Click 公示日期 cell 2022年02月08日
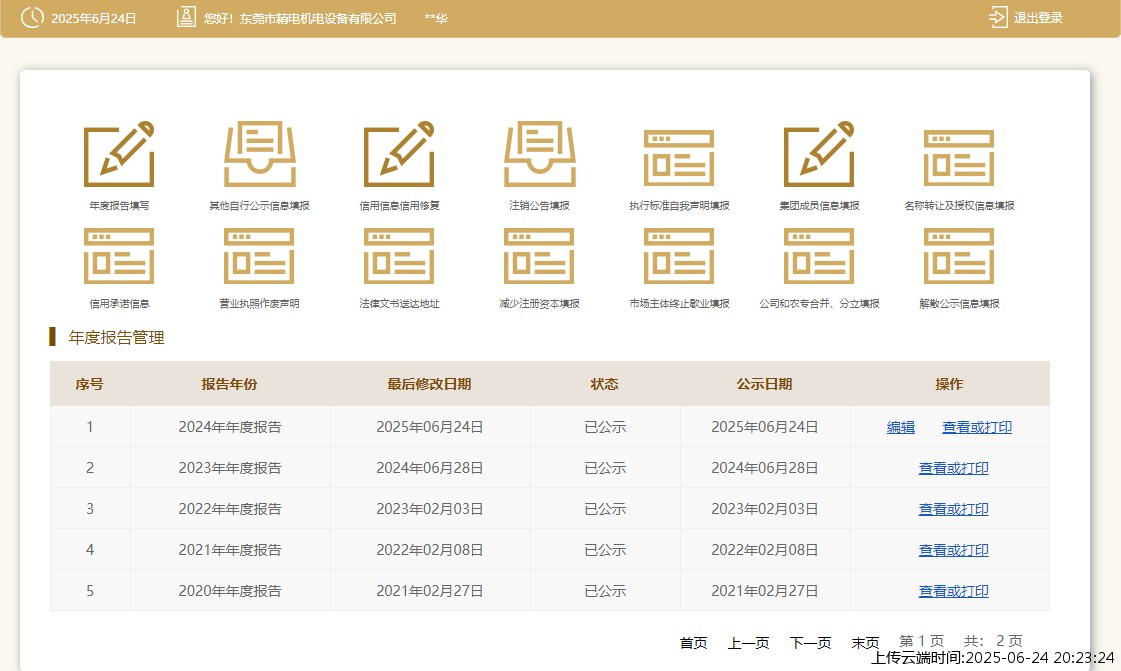This screenshot has width=1121, height=671. pos(765,550)
